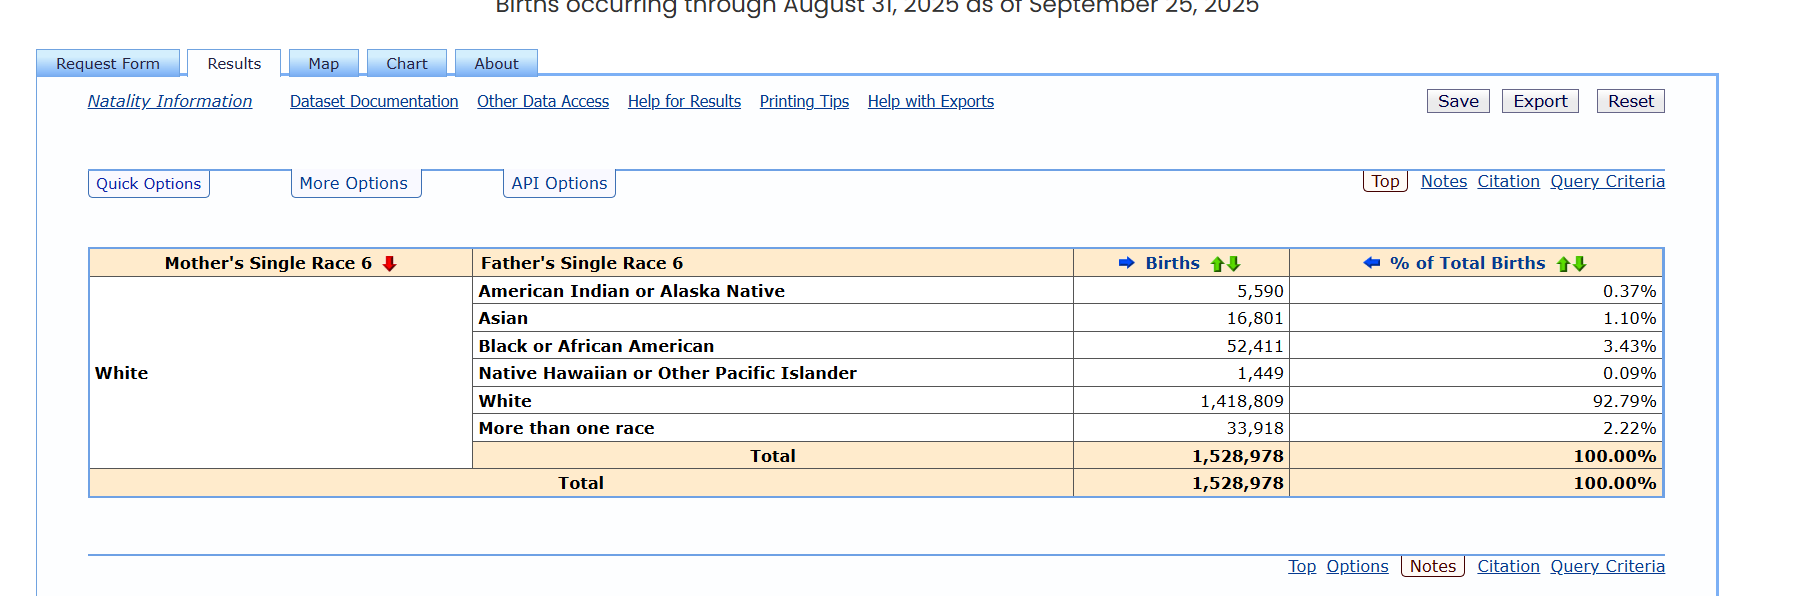
Task: Open the Dataset Documentation link
Action: [374, 102]
